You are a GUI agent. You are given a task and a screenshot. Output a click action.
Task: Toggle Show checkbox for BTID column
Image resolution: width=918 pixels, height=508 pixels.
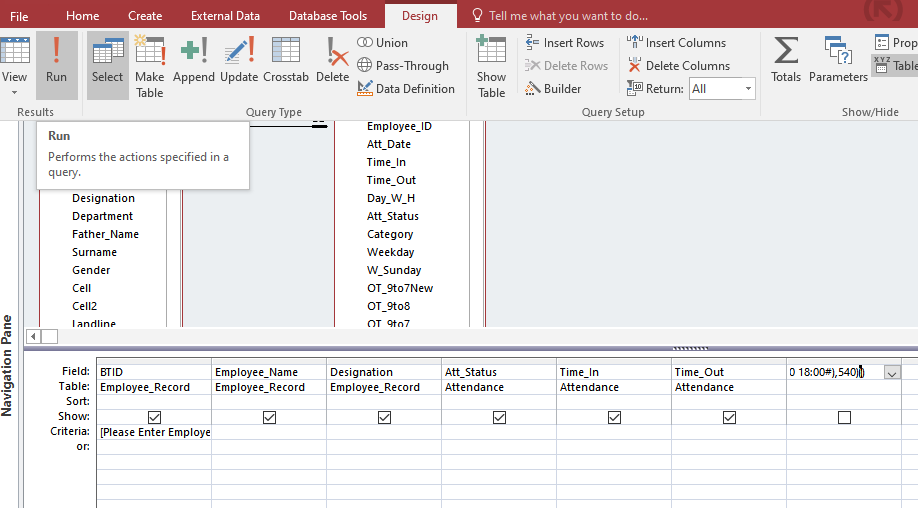click(155, 417)
